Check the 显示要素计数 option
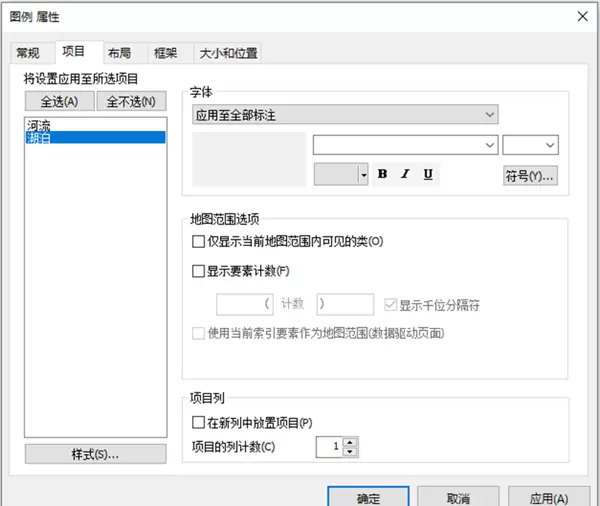The image size is (600, 506). 198,270
